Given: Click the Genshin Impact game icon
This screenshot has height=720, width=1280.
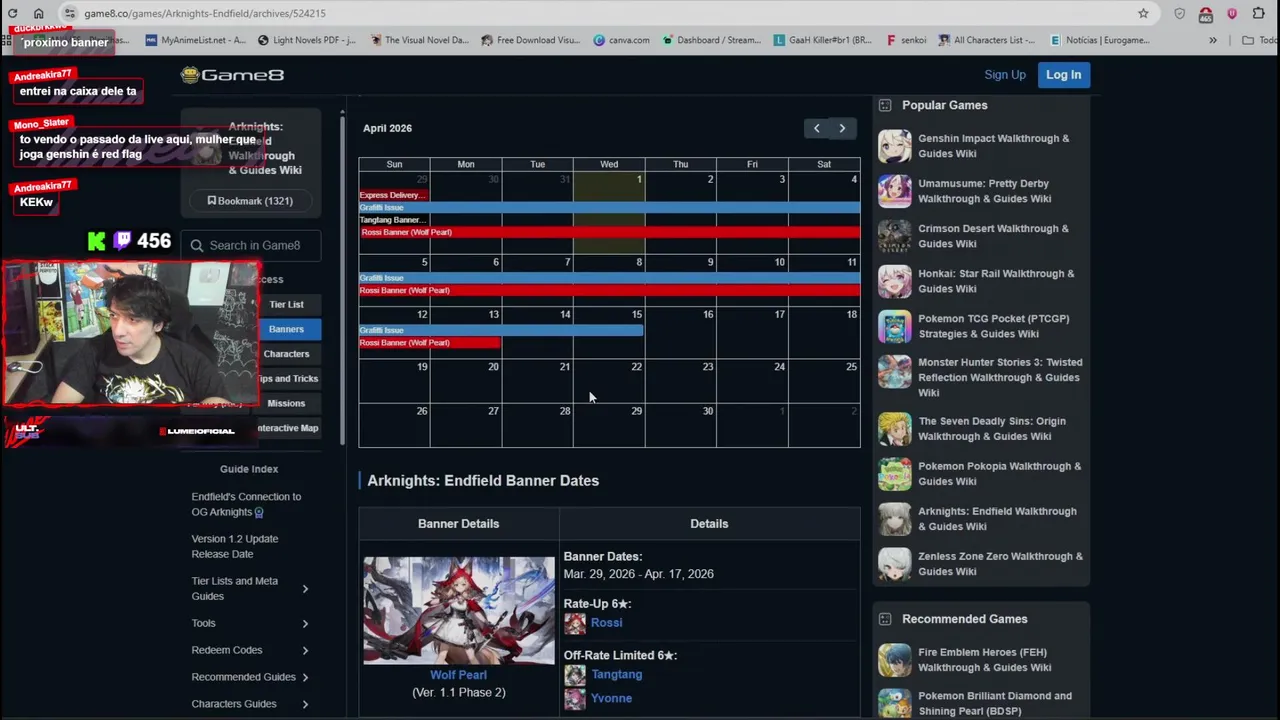Looking at the screenshot, I should tap(895, 146).
